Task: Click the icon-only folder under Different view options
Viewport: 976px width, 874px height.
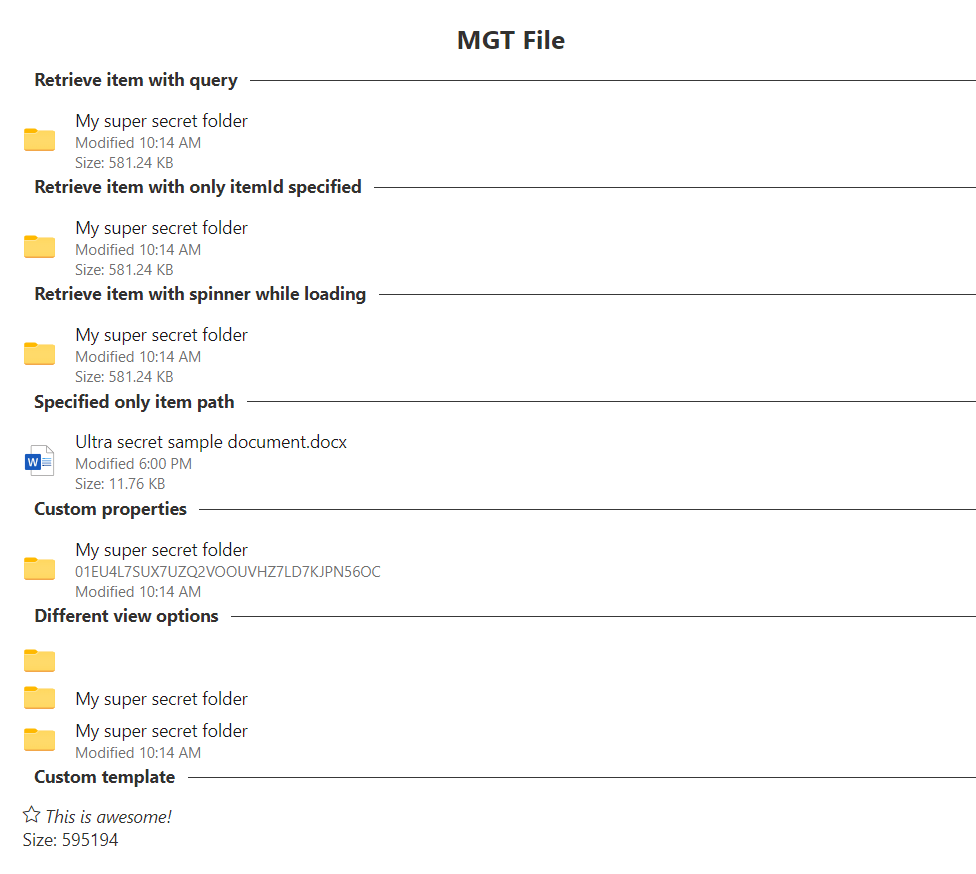Action: point(40,660)
